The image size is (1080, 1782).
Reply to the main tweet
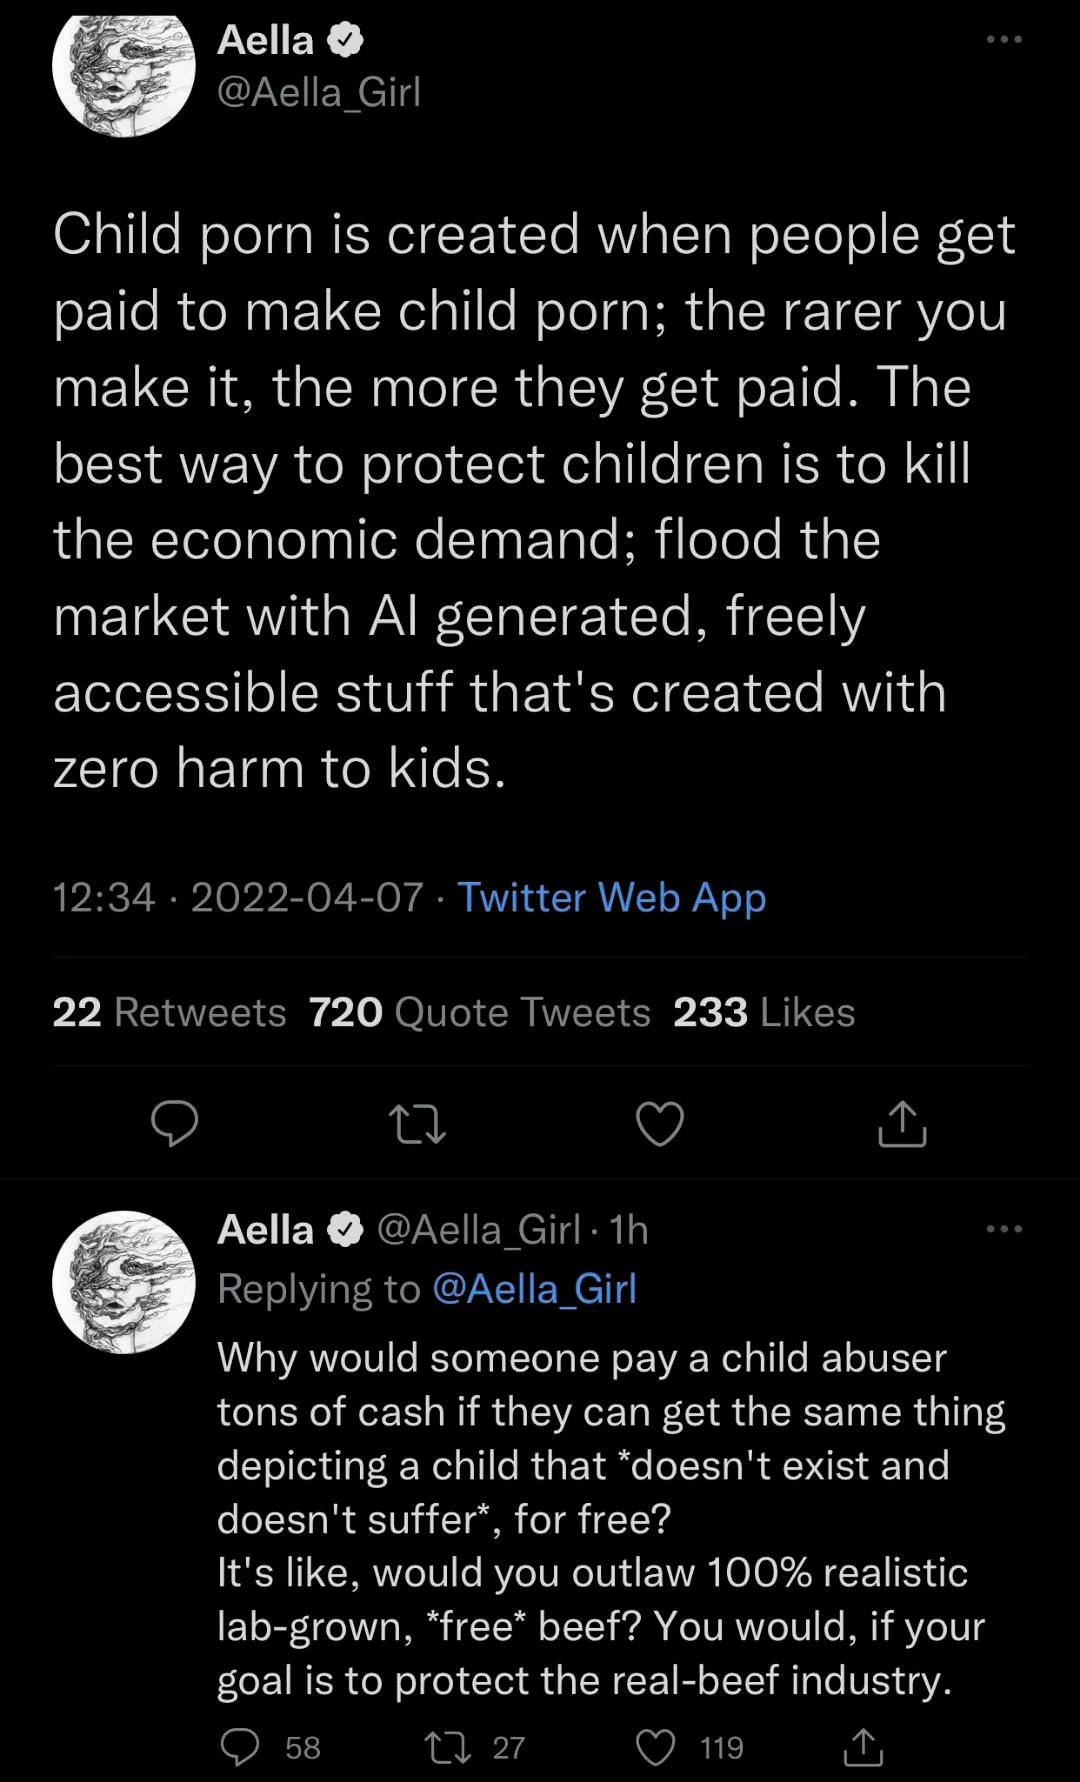pyautogui.click(x=176, y=1124)
